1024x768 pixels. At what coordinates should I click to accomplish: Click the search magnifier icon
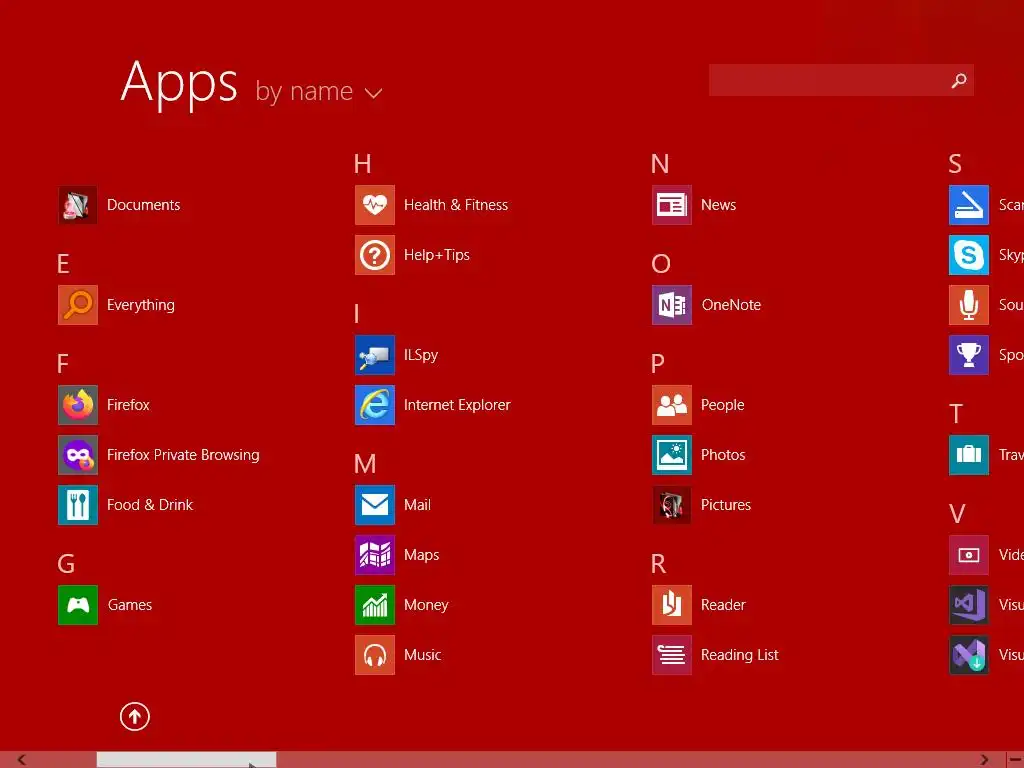(959, 80)
